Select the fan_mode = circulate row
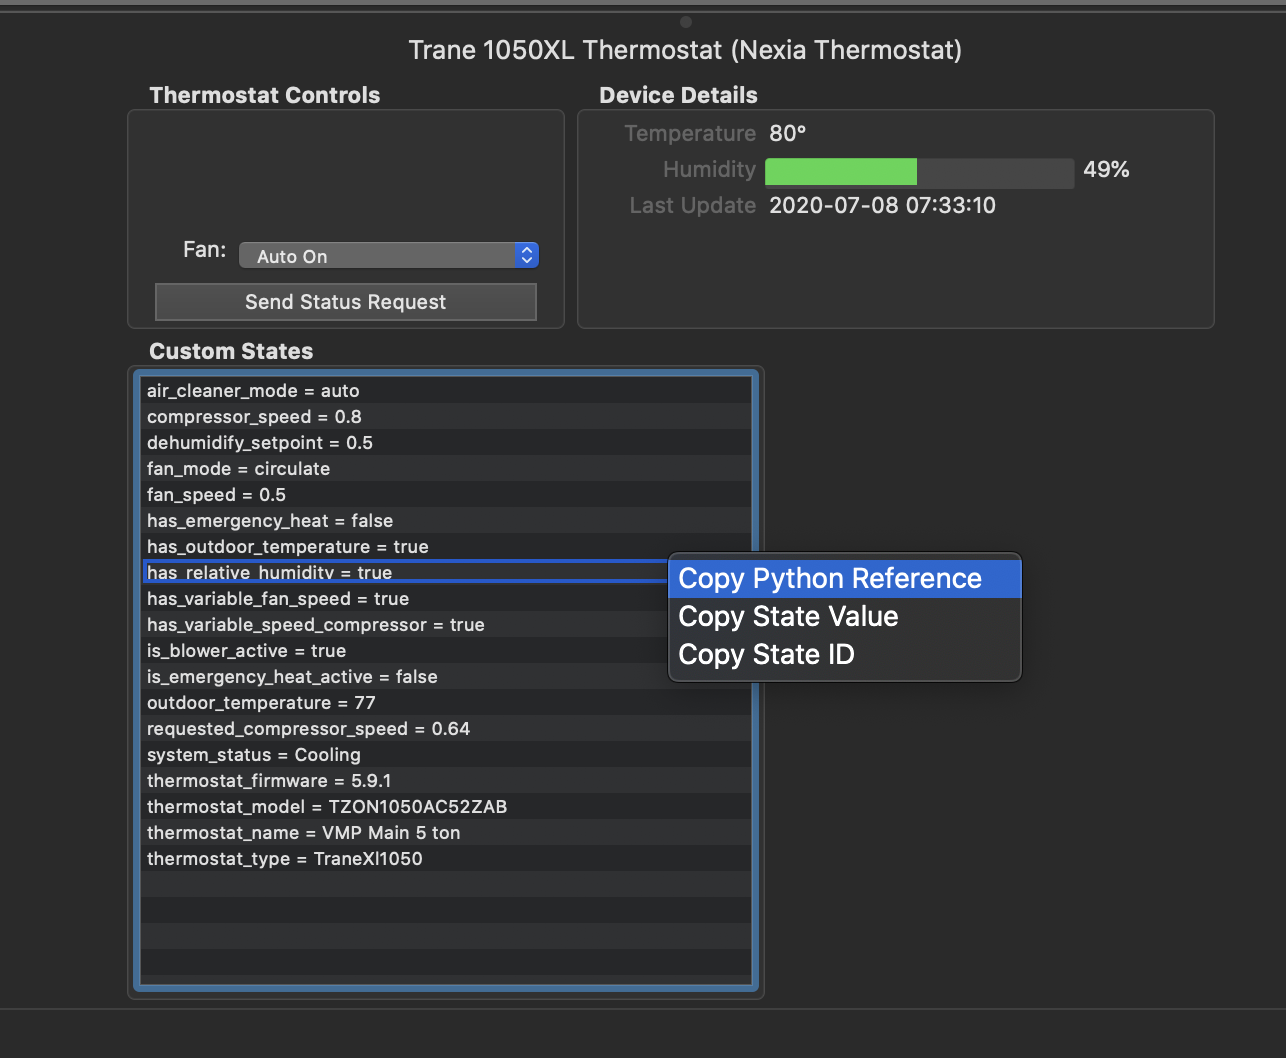The width and height of the screenshot is (1286, 1058). click(x=446, y=469)
